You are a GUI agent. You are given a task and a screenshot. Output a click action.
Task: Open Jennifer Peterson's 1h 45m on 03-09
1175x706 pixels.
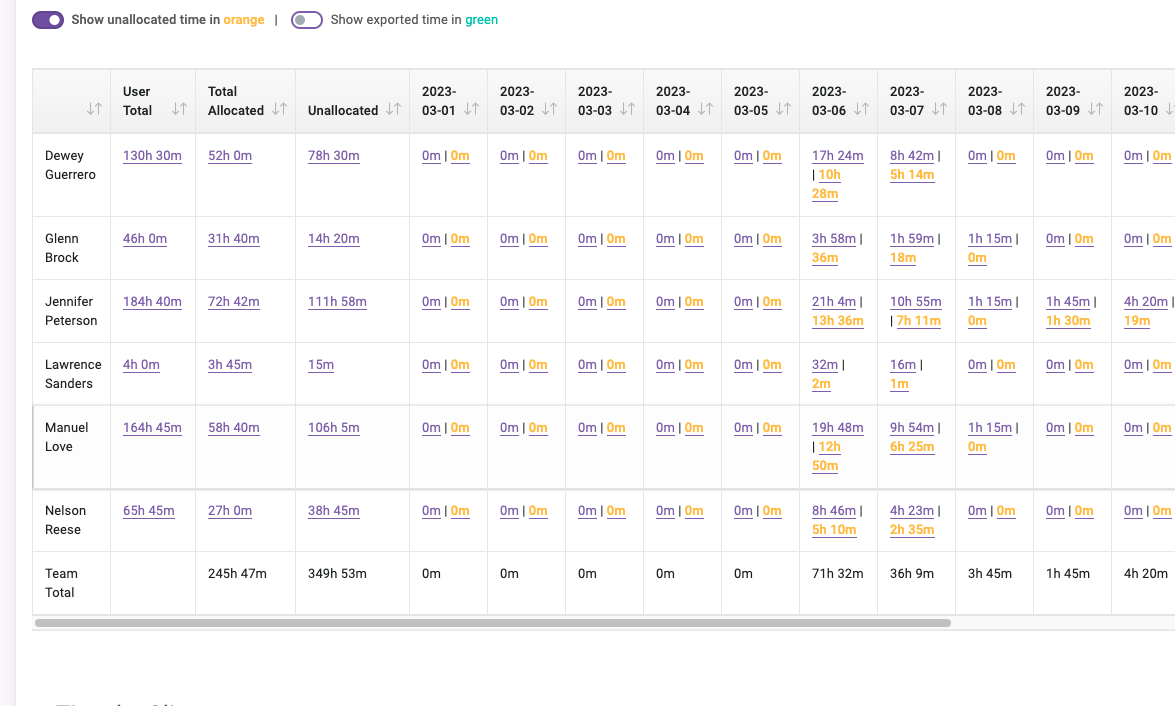tap(1068, 302)
